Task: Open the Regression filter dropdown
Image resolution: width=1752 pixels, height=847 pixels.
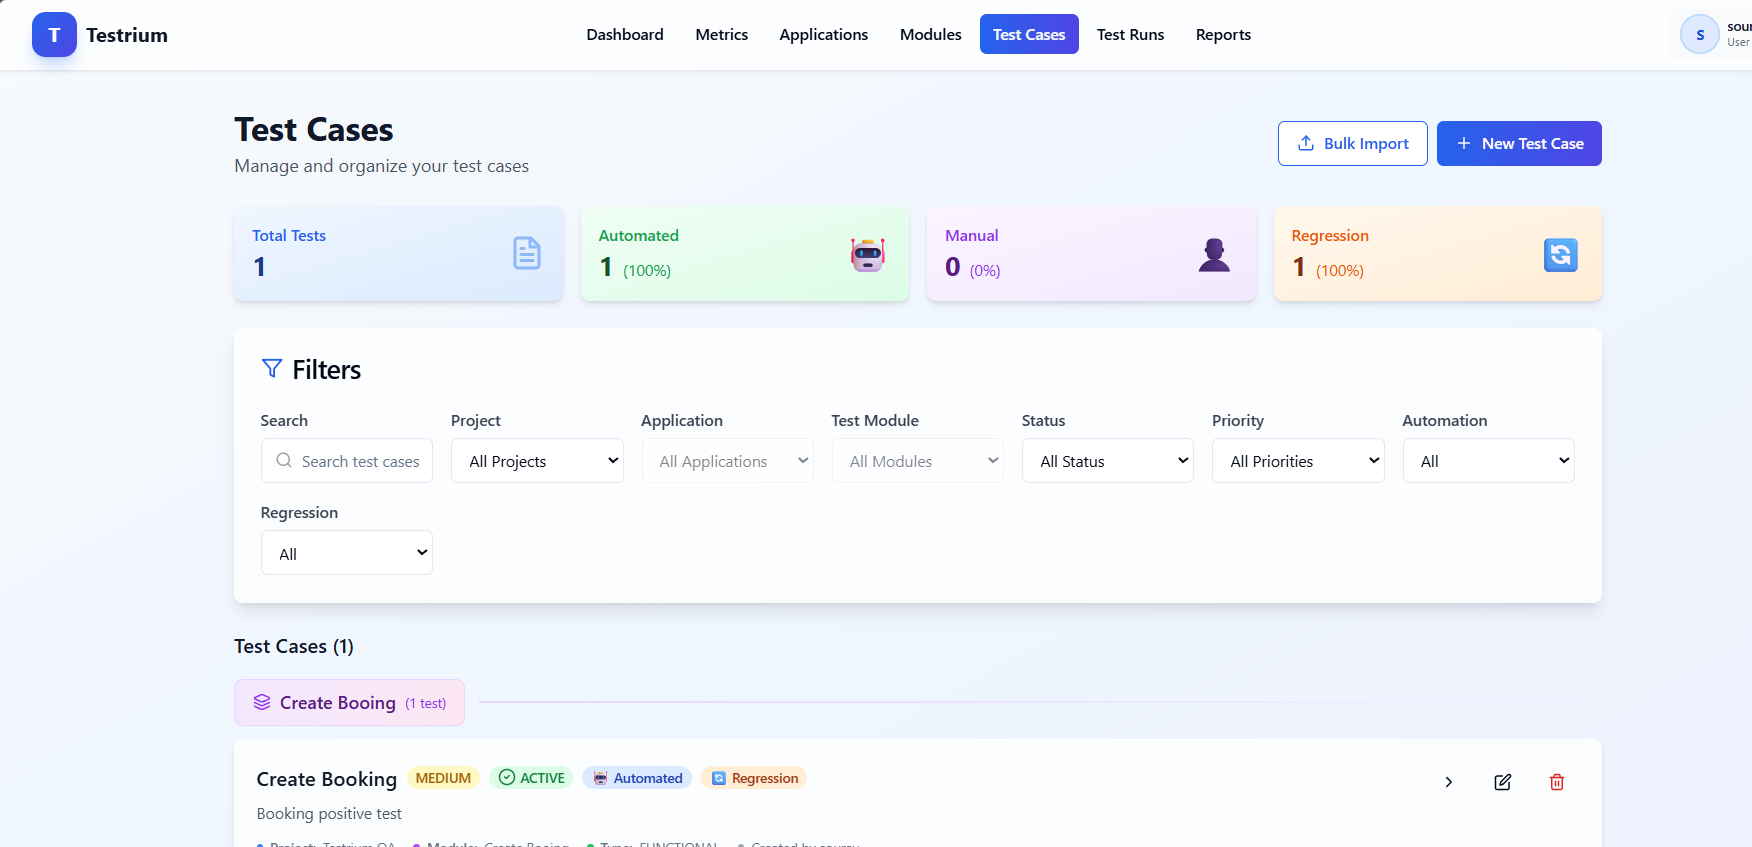Action: click(x=346, y=553)
